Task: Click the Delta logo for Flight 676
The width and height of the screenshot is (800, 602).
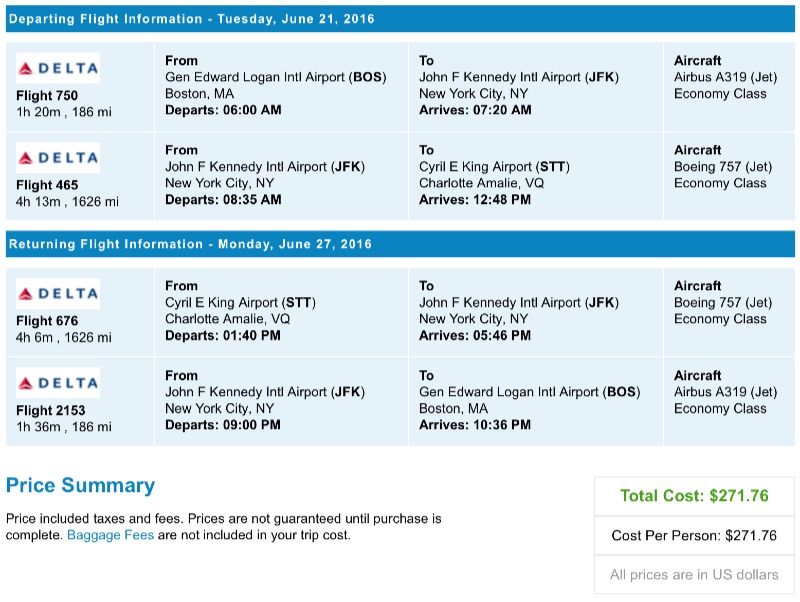Action: (x=58, y=293)
